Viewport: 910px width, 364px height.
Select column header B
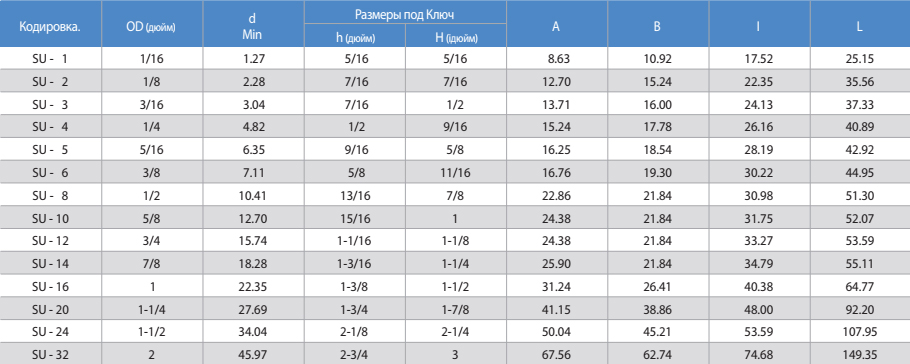coord(657,27)
